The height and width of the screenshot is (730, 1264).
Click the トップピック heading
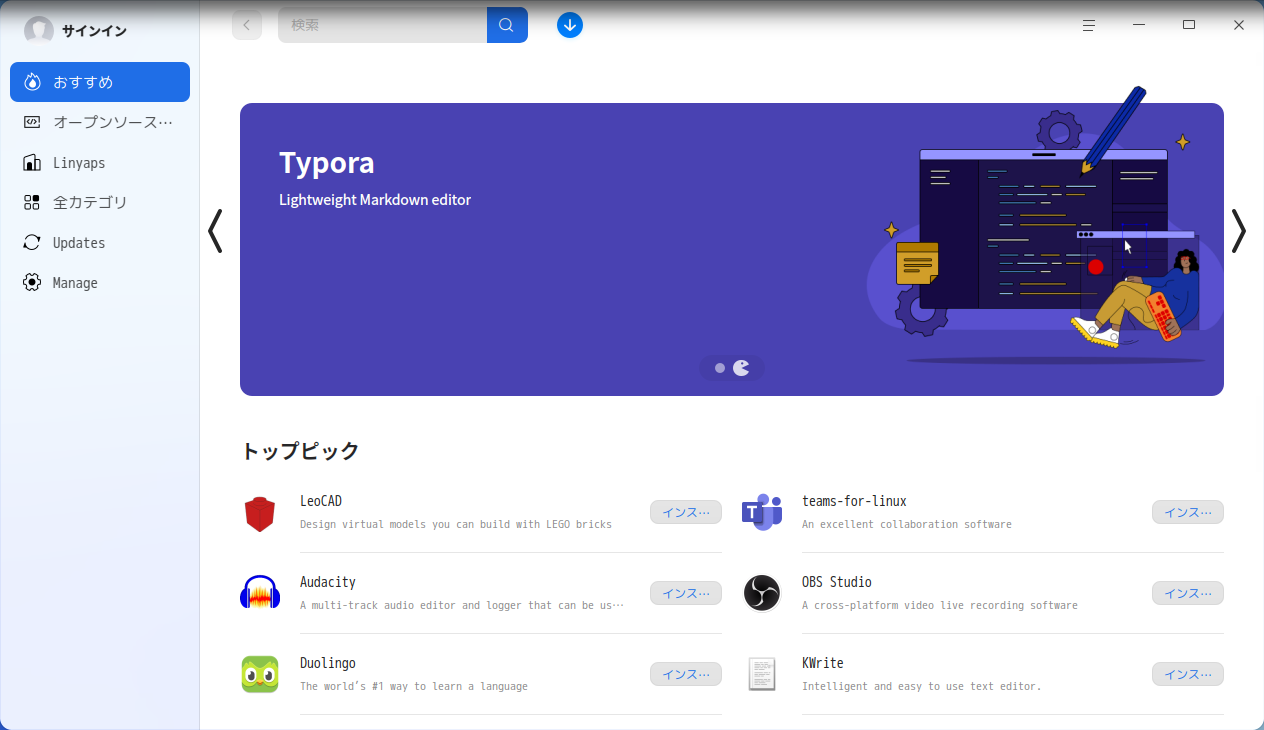pyautogui.click(x=300, y=451)
